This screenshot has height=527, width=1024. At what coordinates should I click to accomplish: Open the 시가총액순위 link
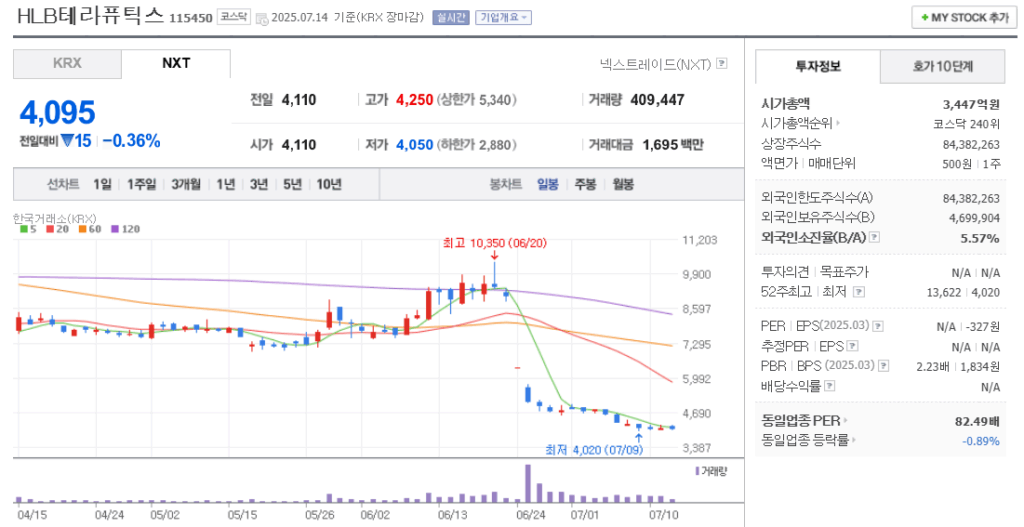(800, 123)
